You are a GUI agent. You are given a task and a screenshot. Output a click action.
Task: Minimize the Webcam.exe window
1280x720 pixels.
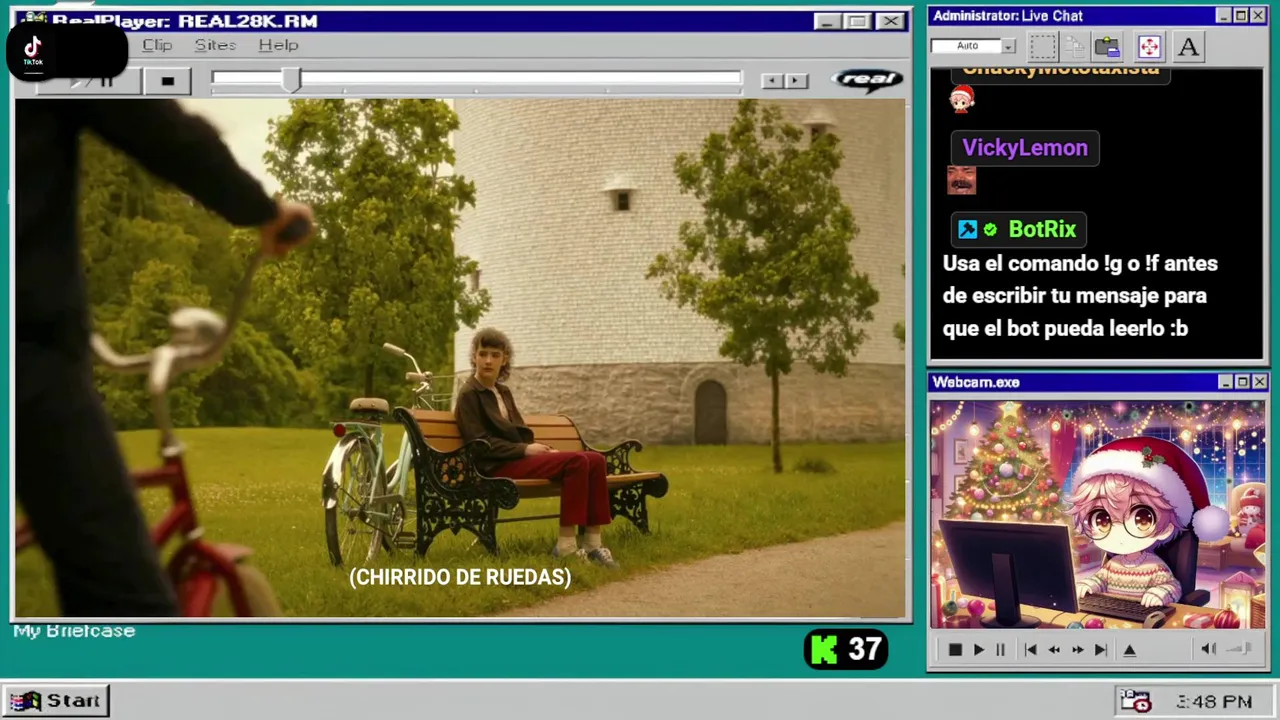(1225, 382)
